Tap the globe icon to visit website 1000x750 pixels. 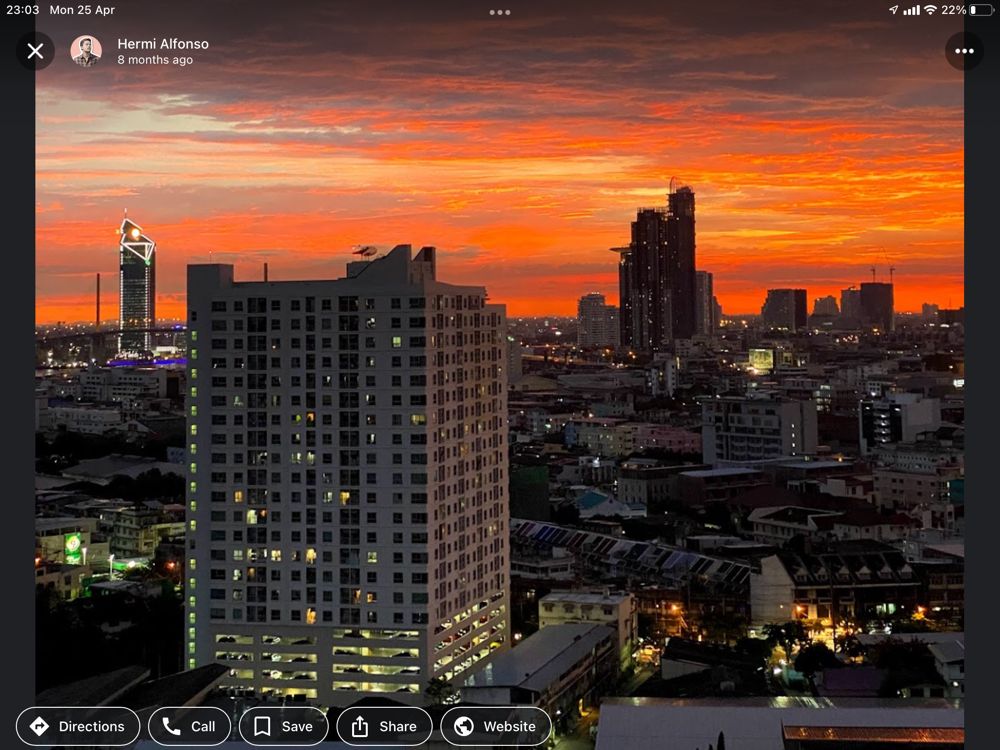coord(463,726)
